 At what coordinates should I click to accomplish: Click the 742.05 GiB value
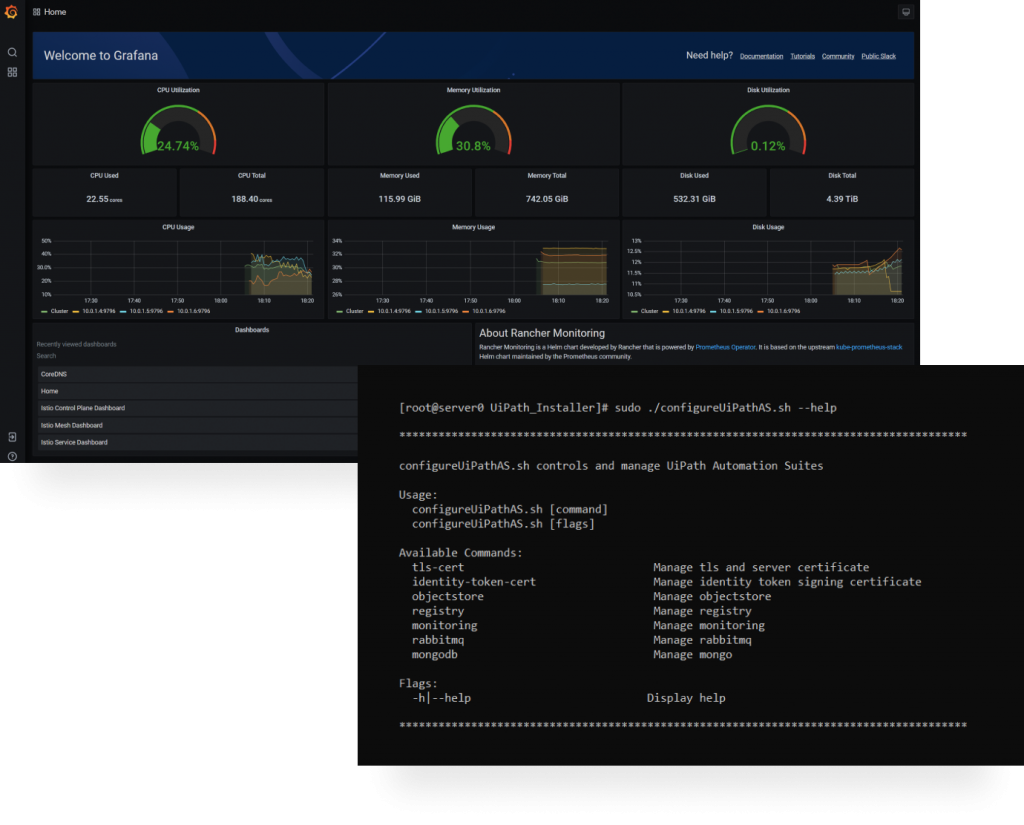547,199
